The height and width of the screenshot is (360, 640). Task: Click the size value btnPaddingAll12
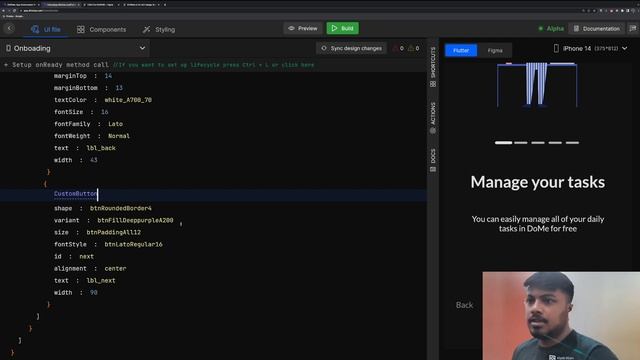pyautogui.click(x=113, y=232)
